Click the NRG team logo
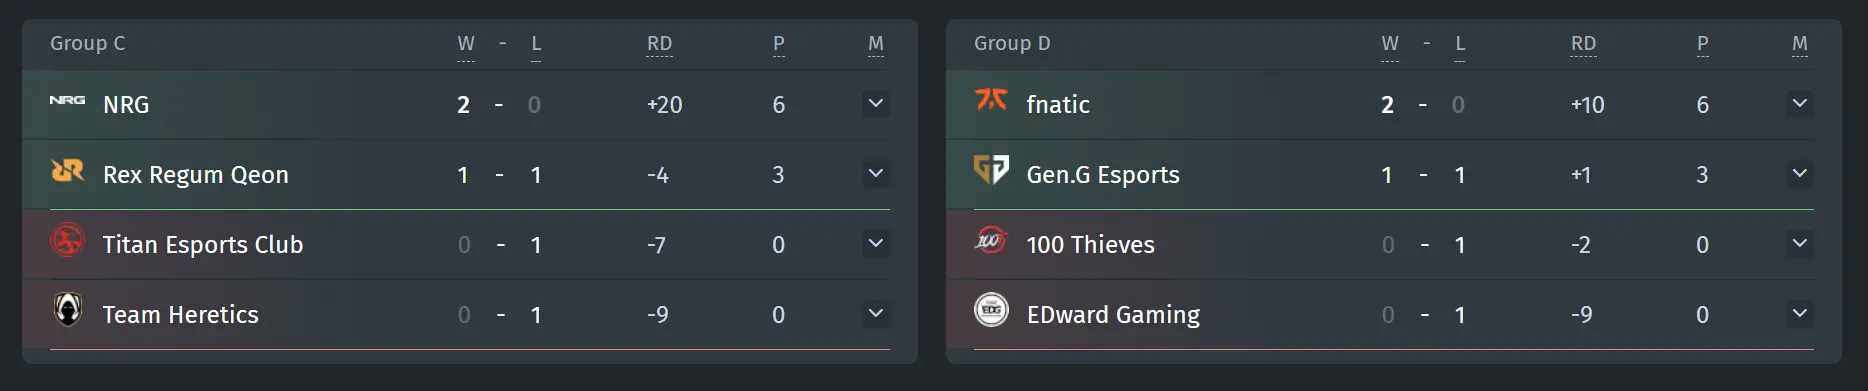The height and width of the screenshot is (391, 1868). coord(67,100)
